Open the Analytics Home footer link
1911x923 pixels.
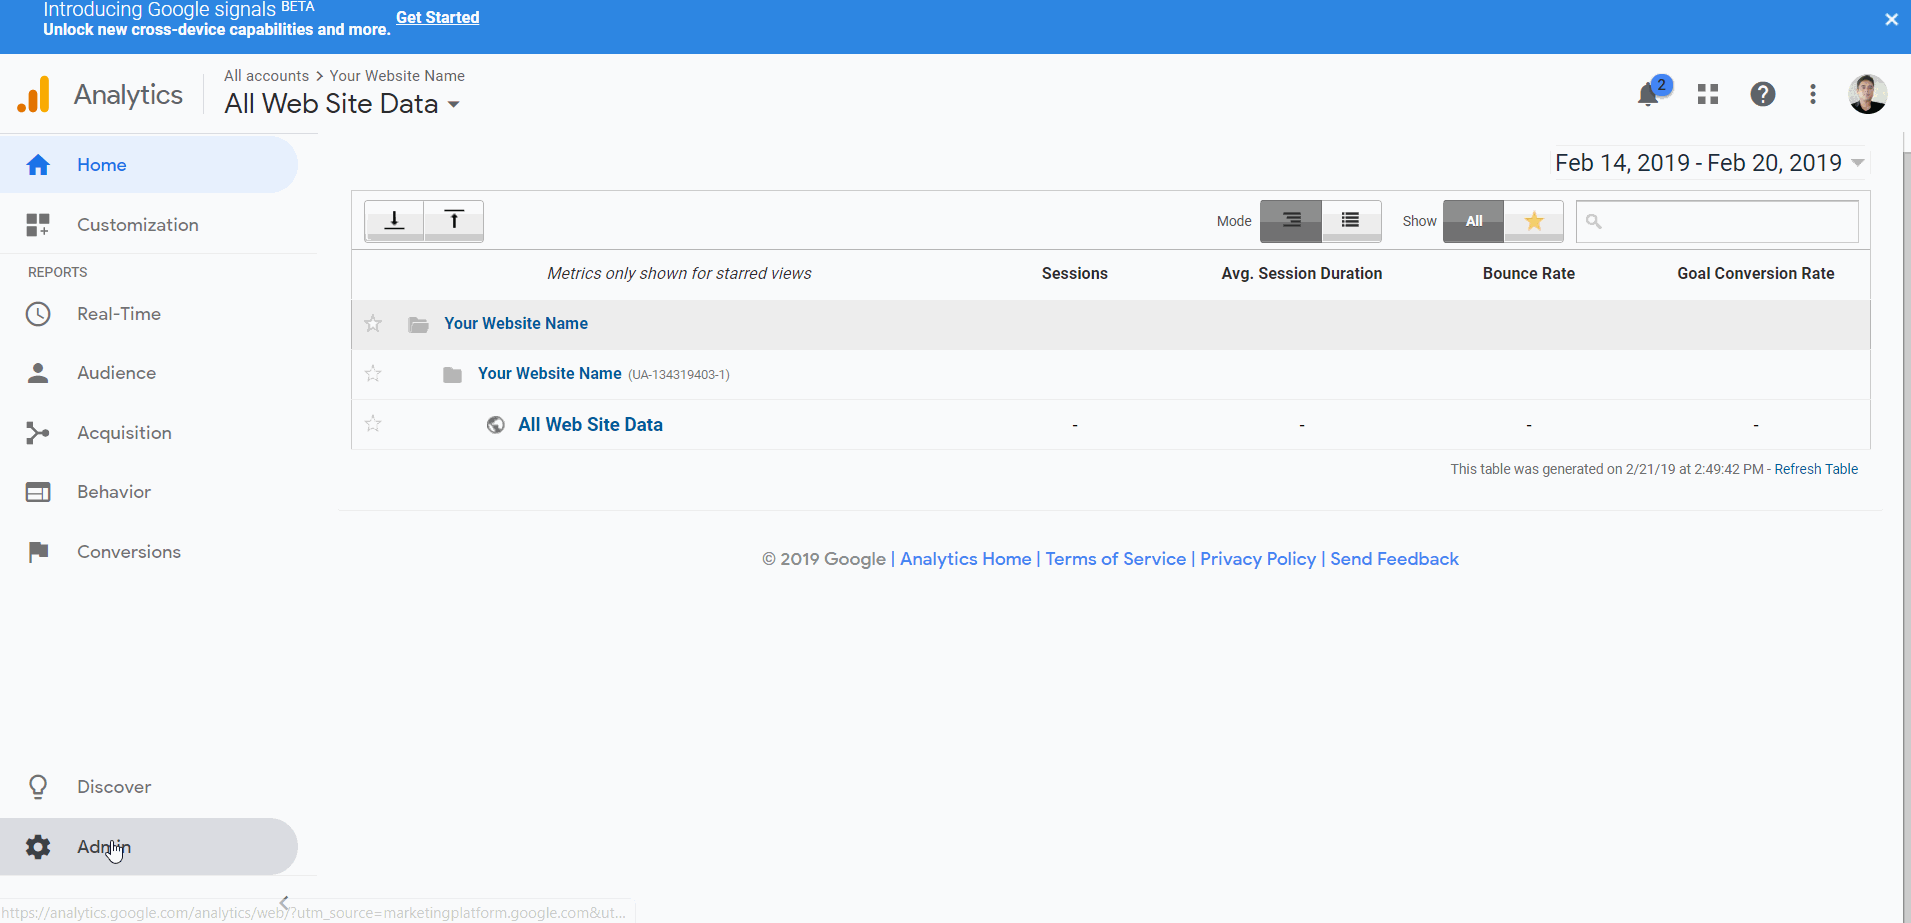click(x=965, y=559)
